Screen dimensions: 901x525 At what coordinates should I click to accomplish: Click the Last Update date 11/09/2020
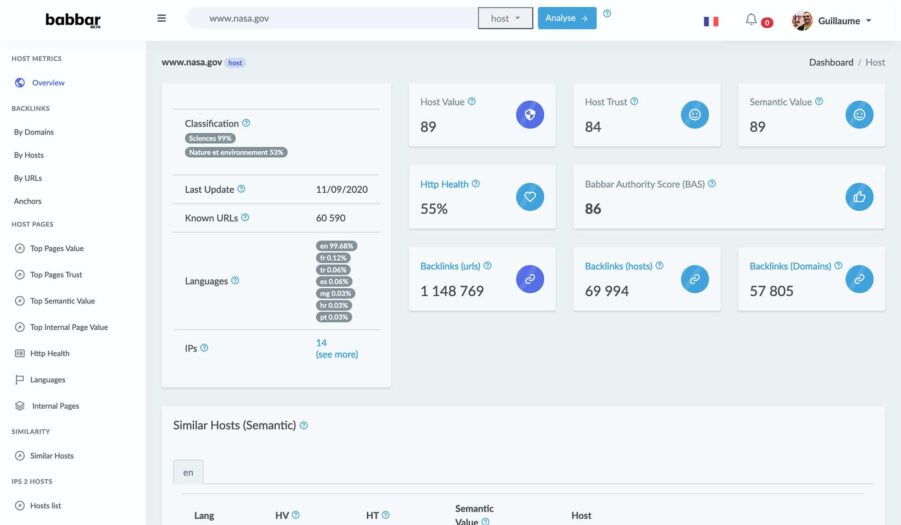click(x=341, y=190)
